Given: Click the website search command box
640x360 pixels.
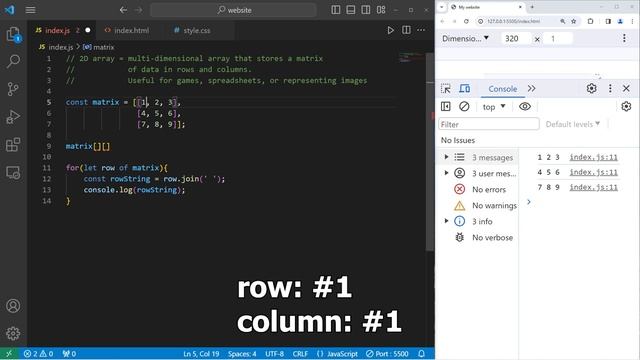Looking at the screenshot, I should (x=233, y=10).
